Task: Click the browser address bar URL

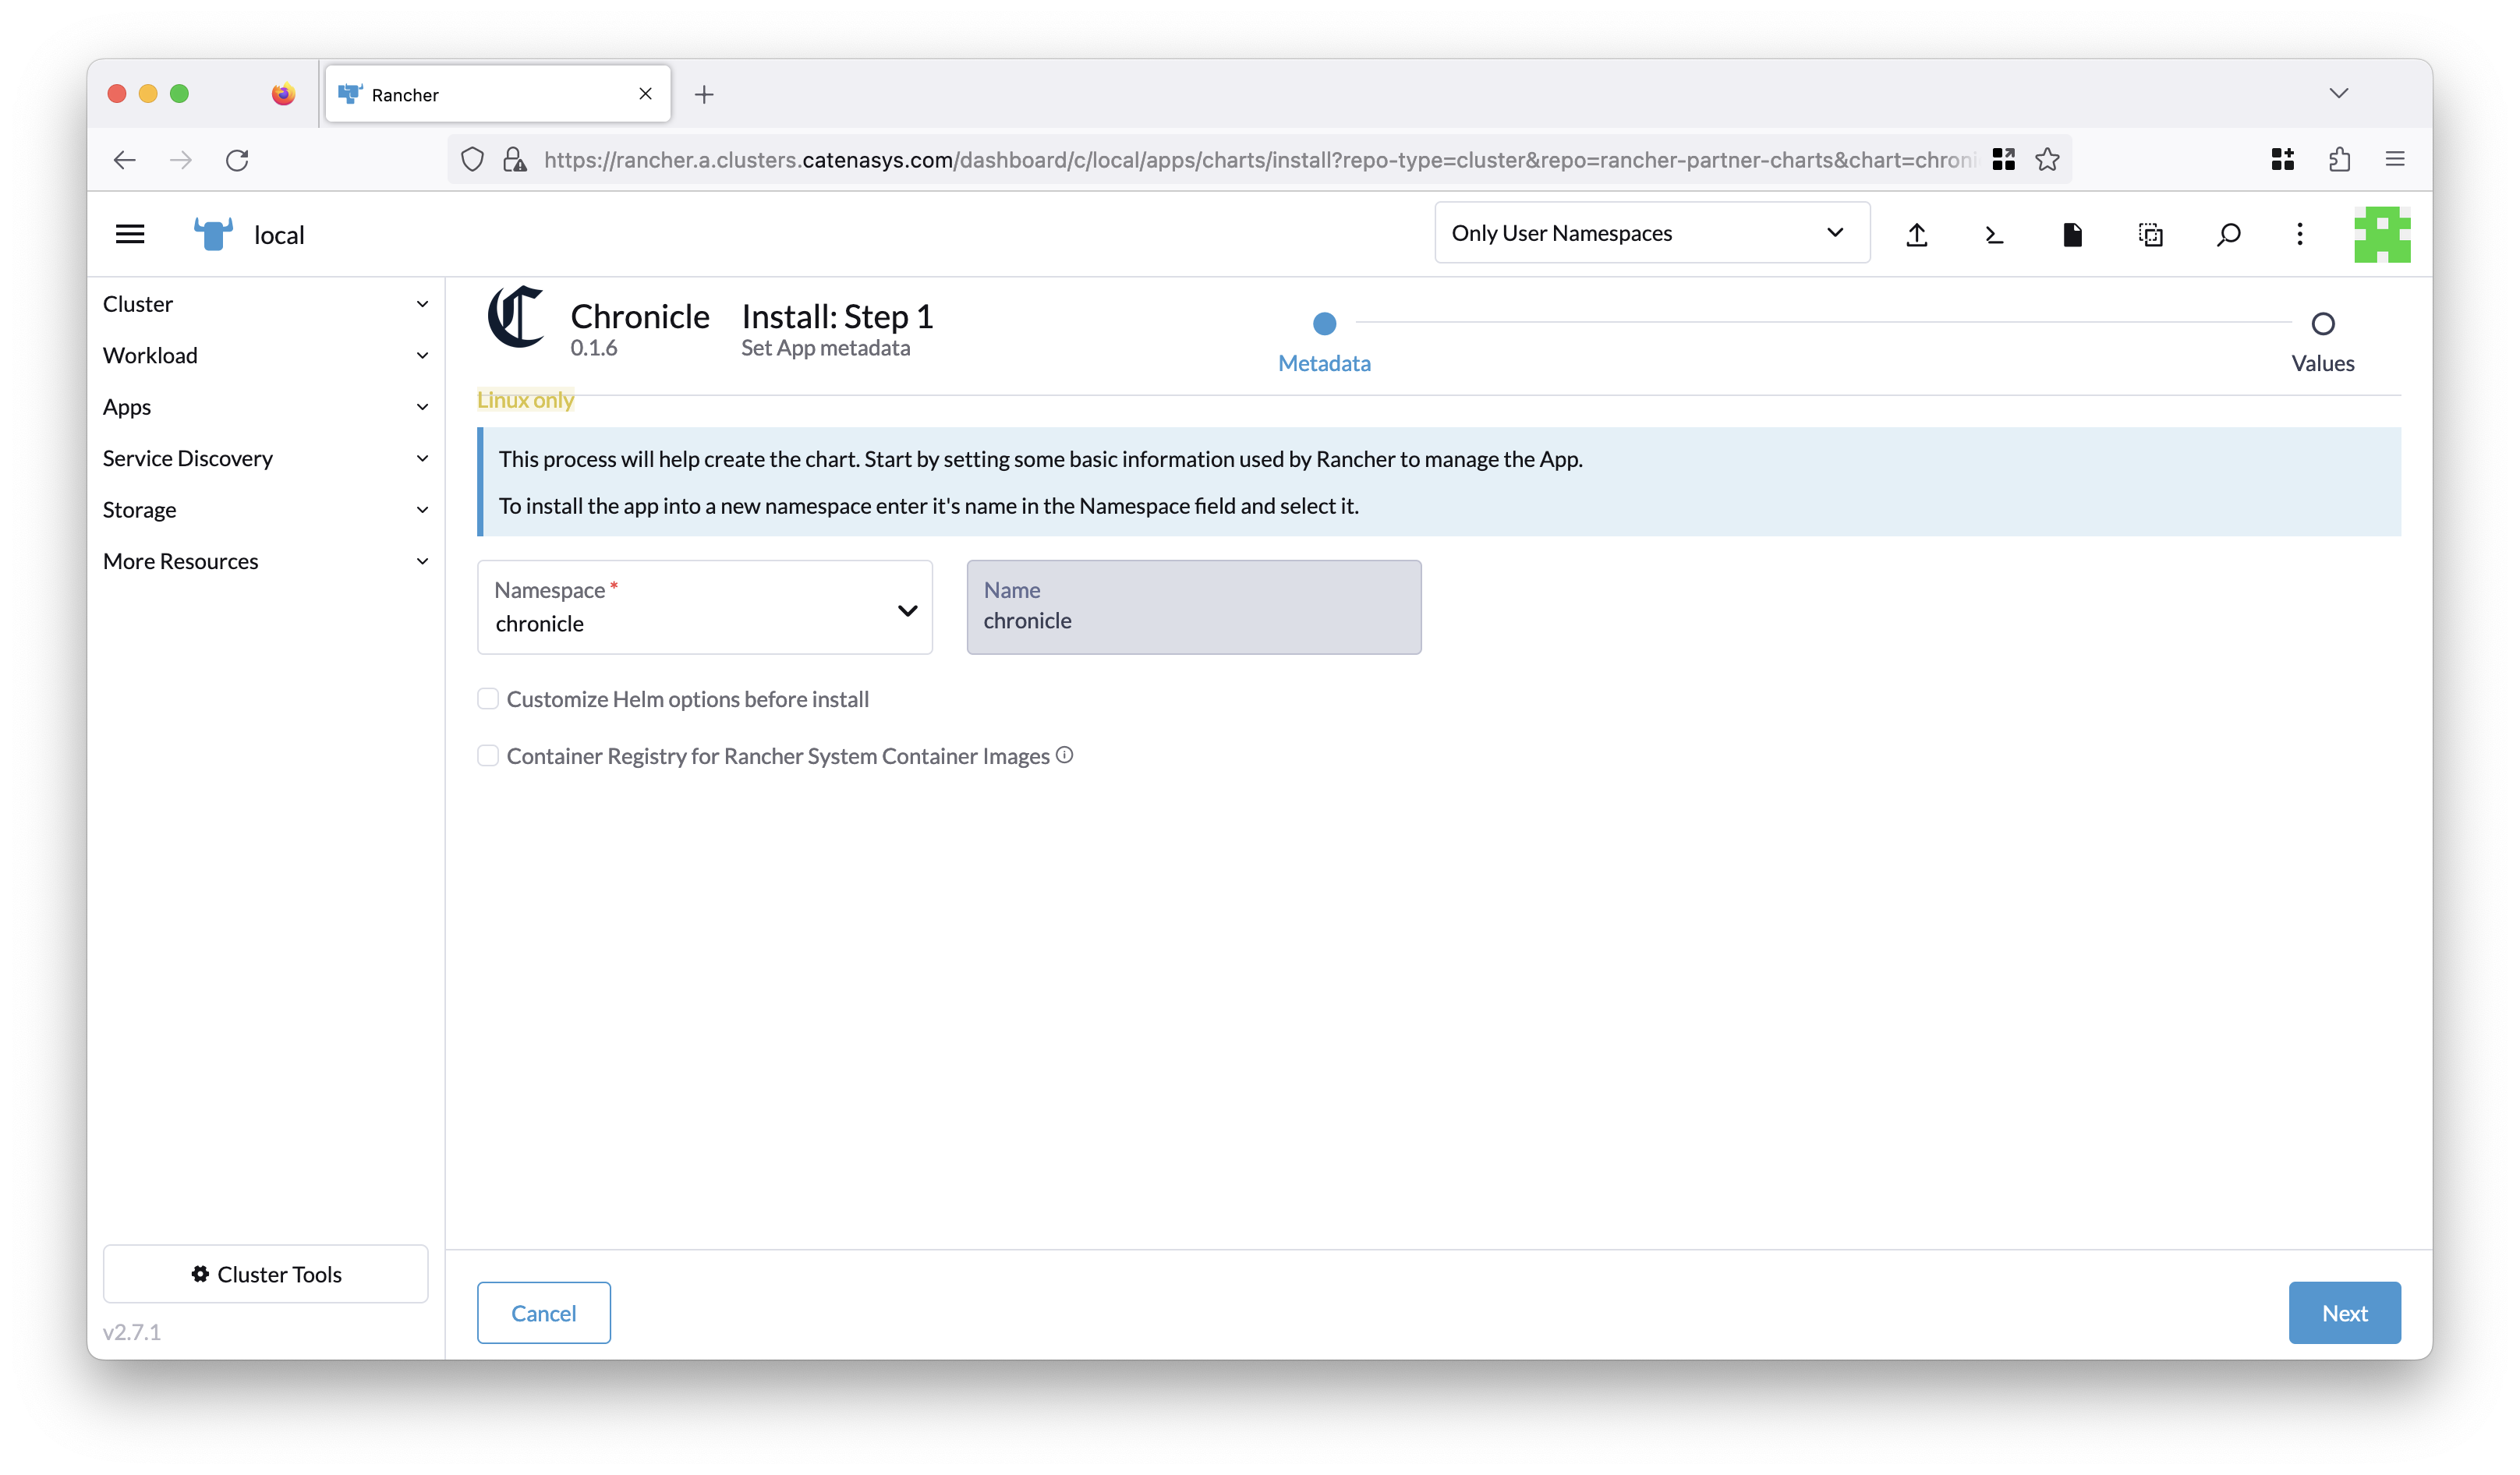Action: coord(1259,160)
